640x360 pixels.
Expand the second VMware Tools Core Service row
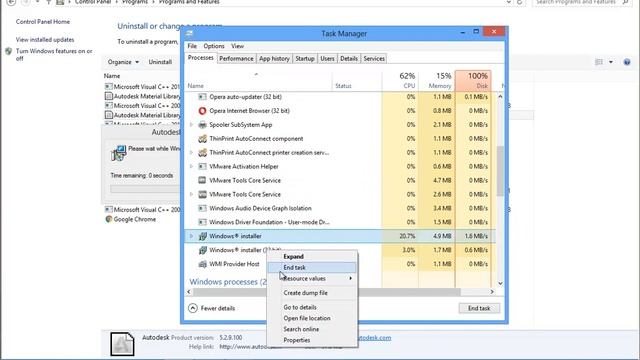tap(191, 194)
